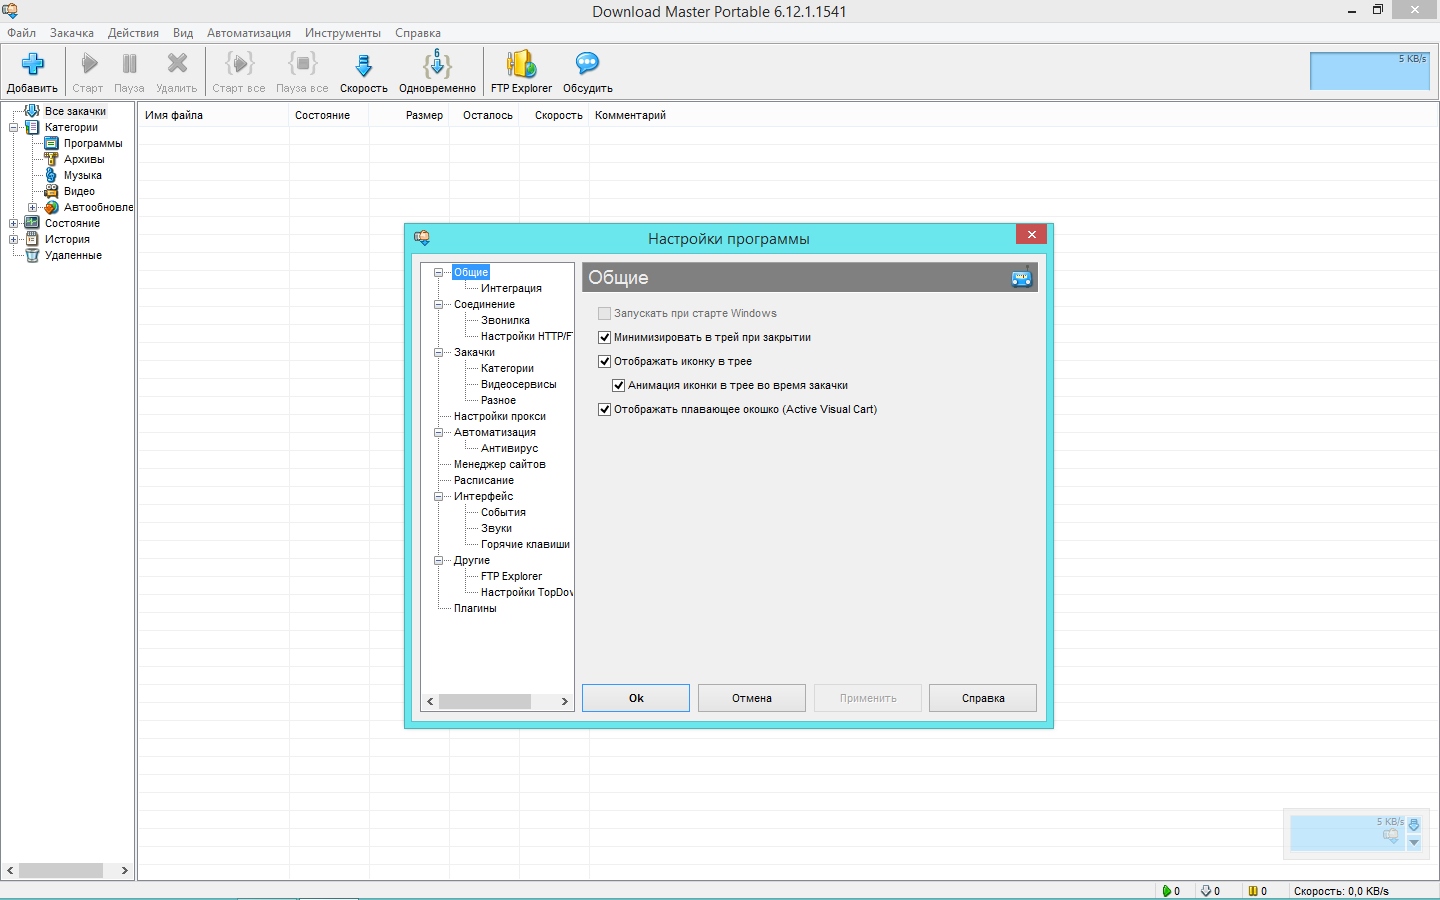The height and width of the screenshot is (900, 1440).
Task: Select Горячие клавиши in settings tree
Action: [525, 544]
